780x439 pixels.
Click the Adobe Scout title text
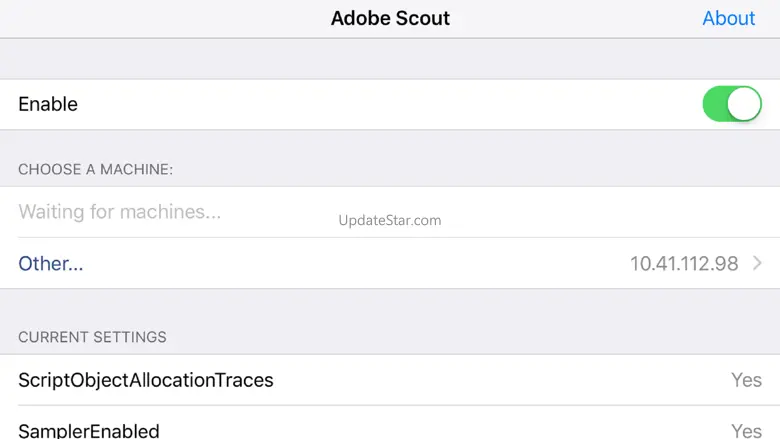coord(390,18)
